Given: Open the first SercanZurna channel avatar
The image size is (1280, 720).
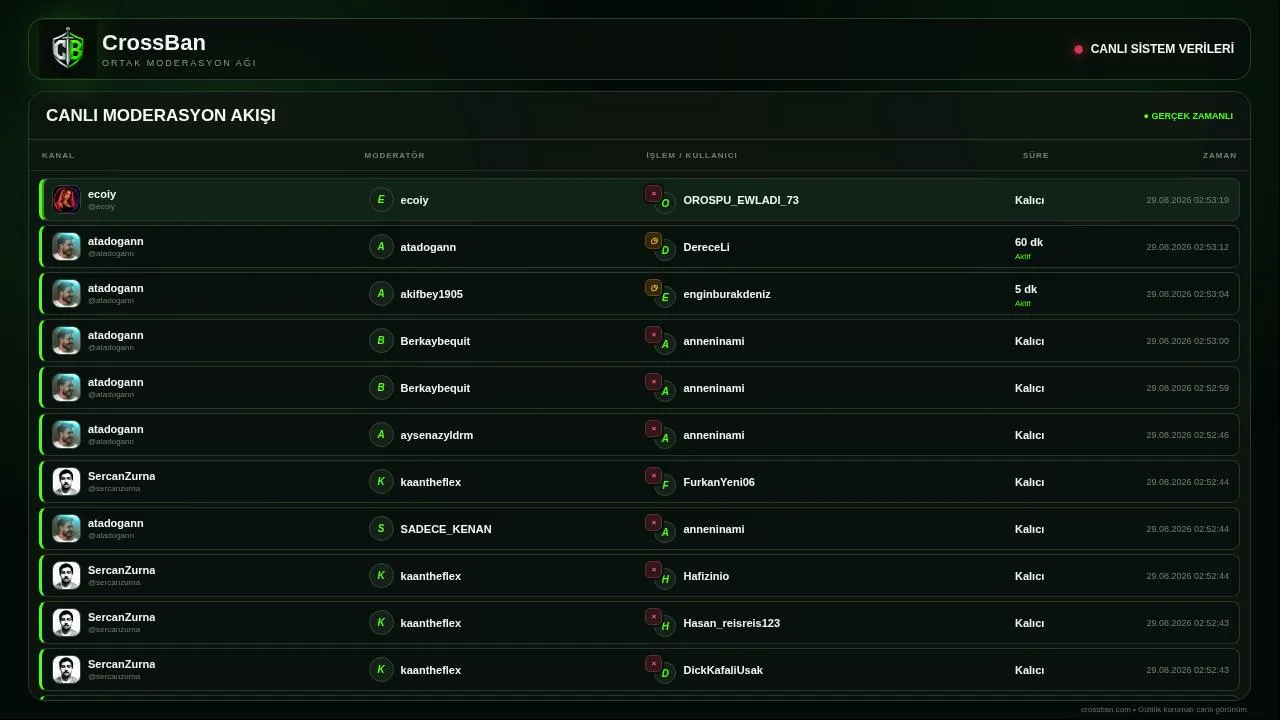Looking at the screenshot, I should point(66,481).
